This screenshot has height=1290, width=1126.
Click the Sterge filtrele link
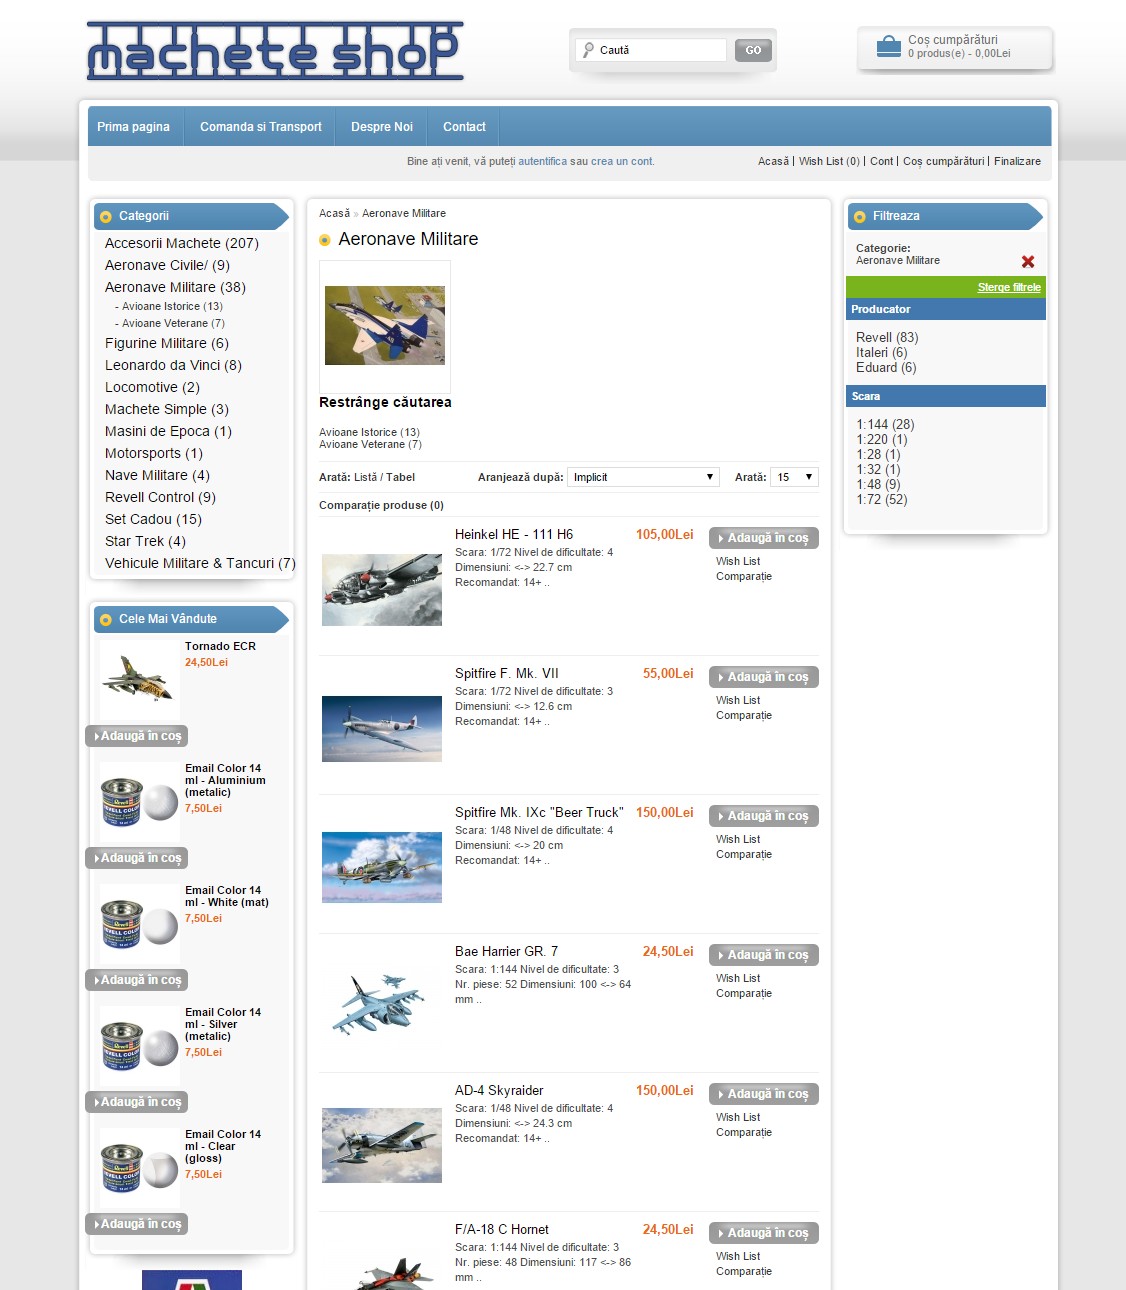(x=1008, y=288)
